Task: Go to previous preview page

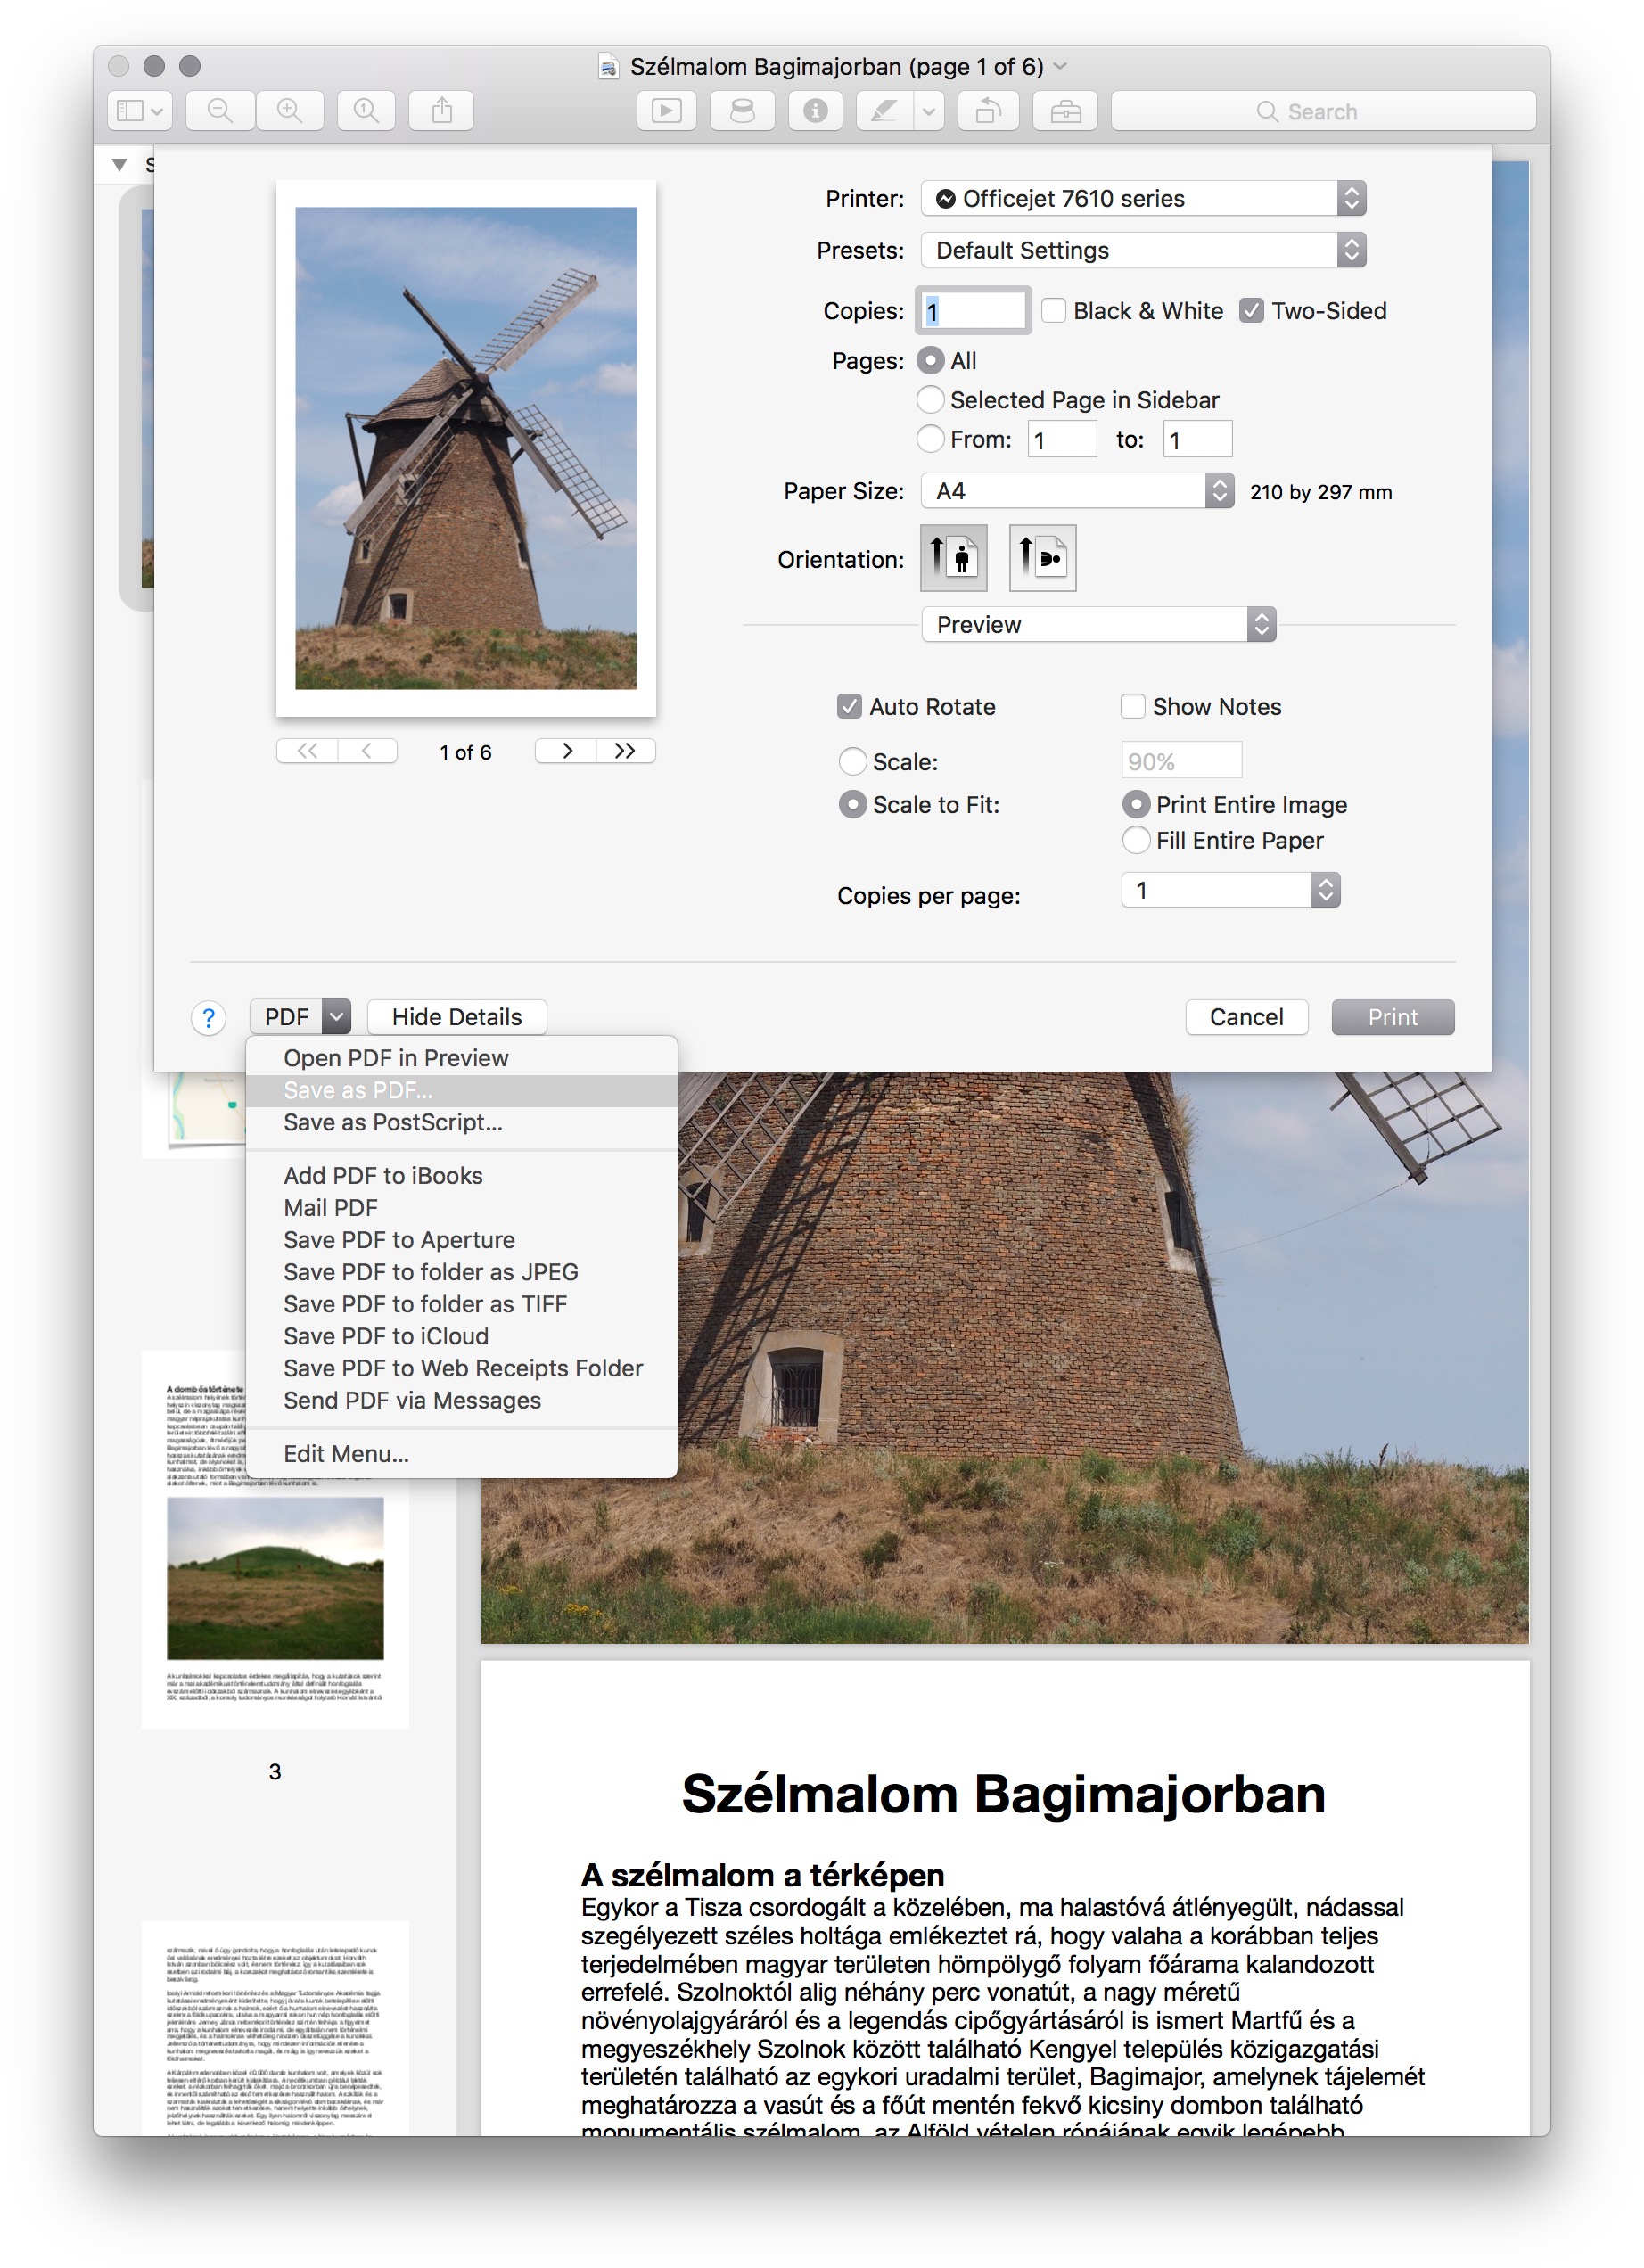Action: click(x=367, y=752)
